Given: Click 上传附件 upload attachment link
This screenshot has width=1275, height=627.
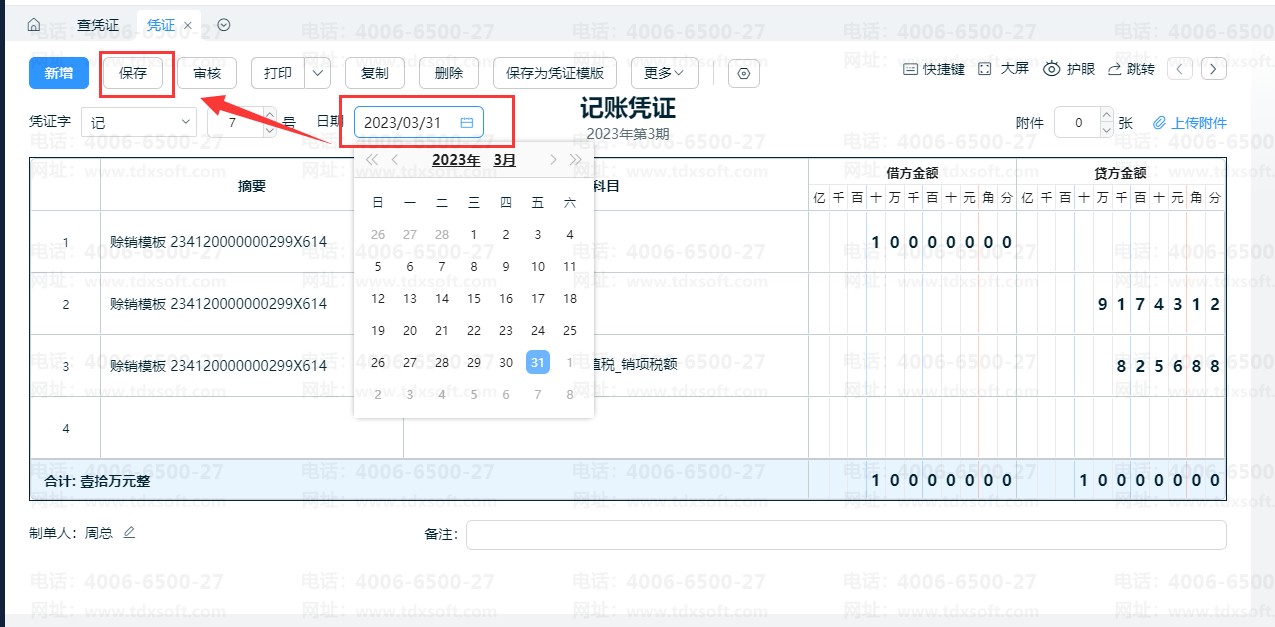Looking at the screenshot, I should pos(1190,123).
